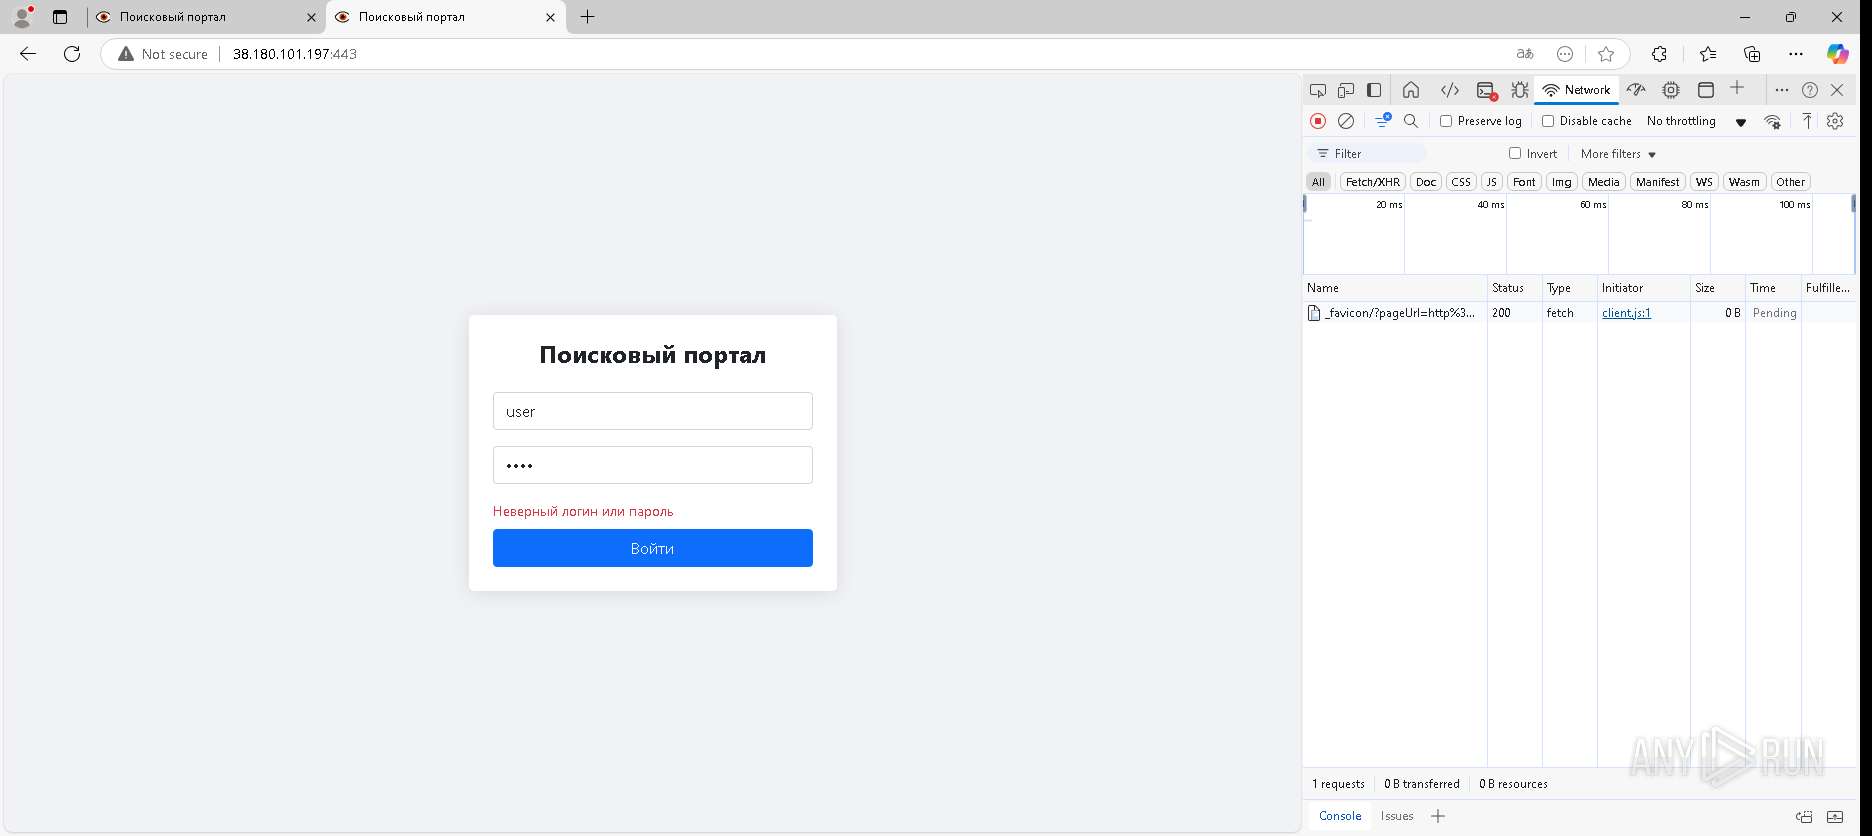This screenshot has width=1872, height=836.
Task: Clear the network log
Action: coord(1346,121)
